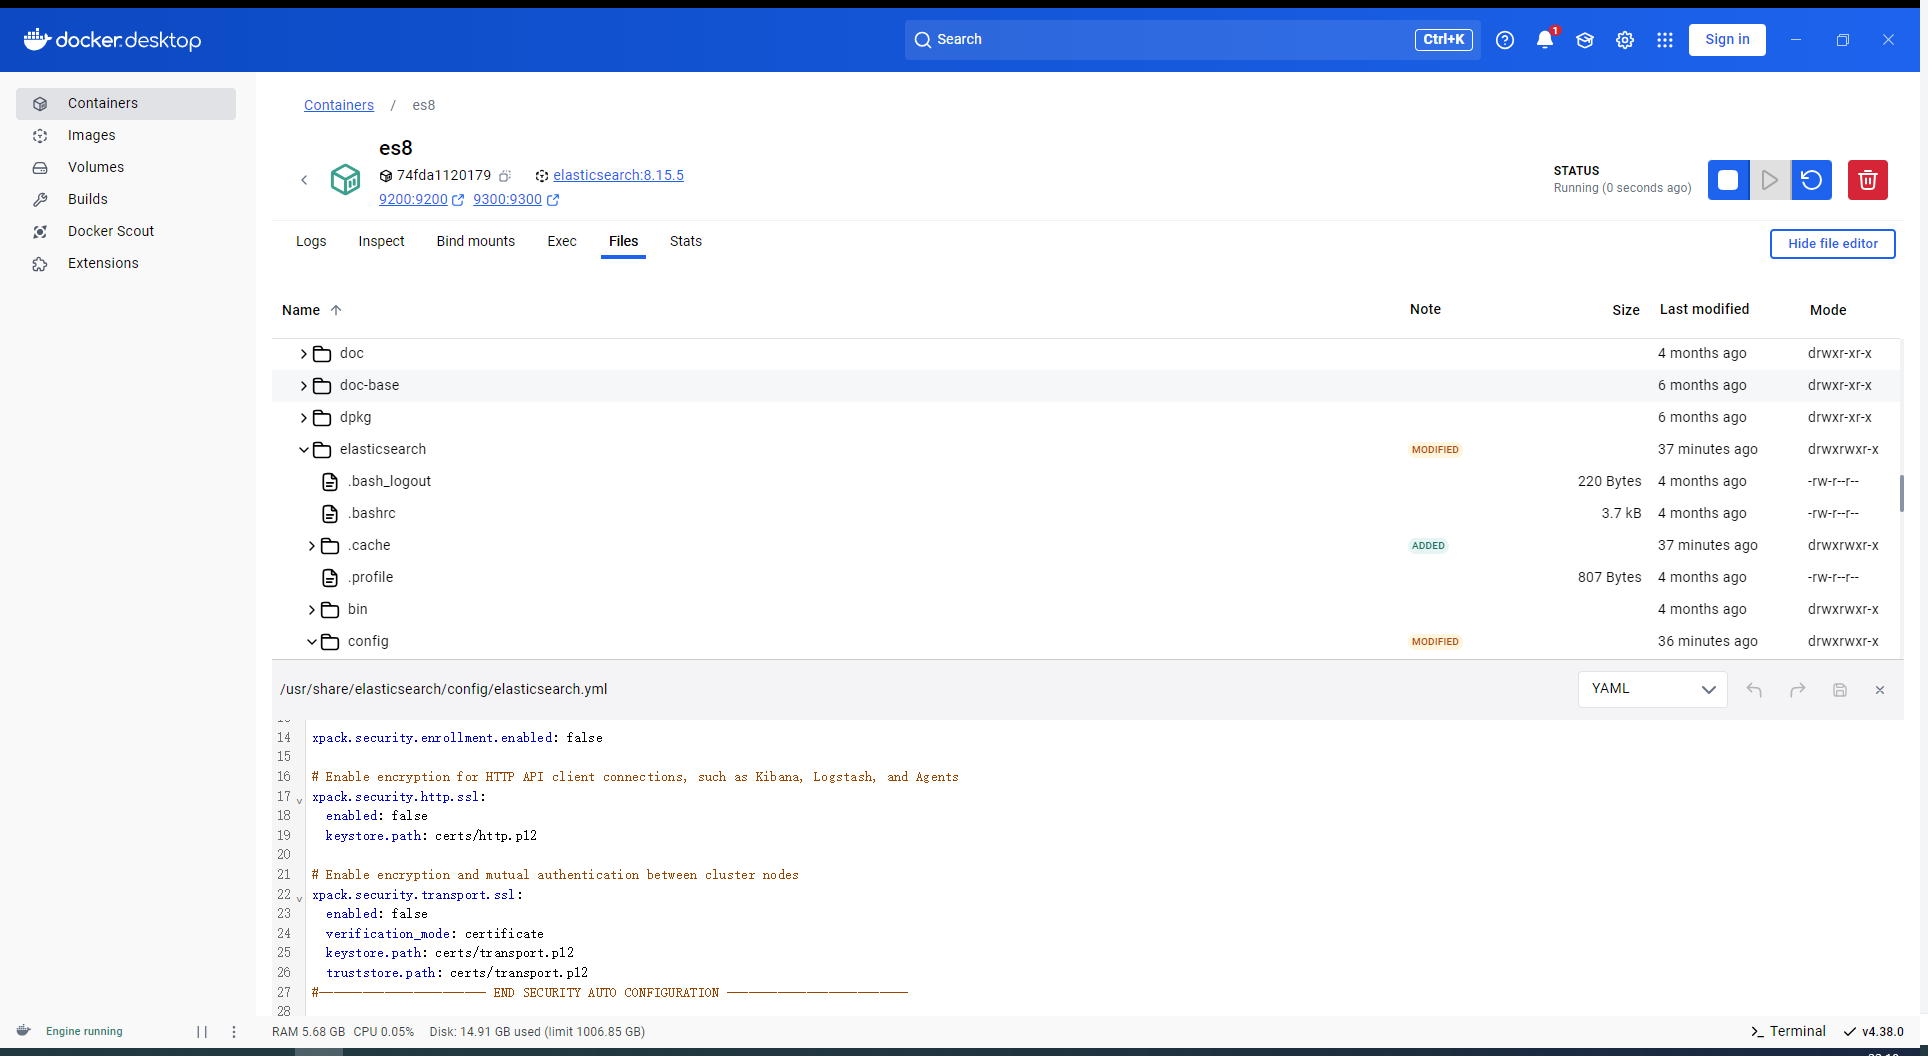This screenshot has height=1056, width=1928.
Task: Expand the bin folder
Action: point(312,610)
